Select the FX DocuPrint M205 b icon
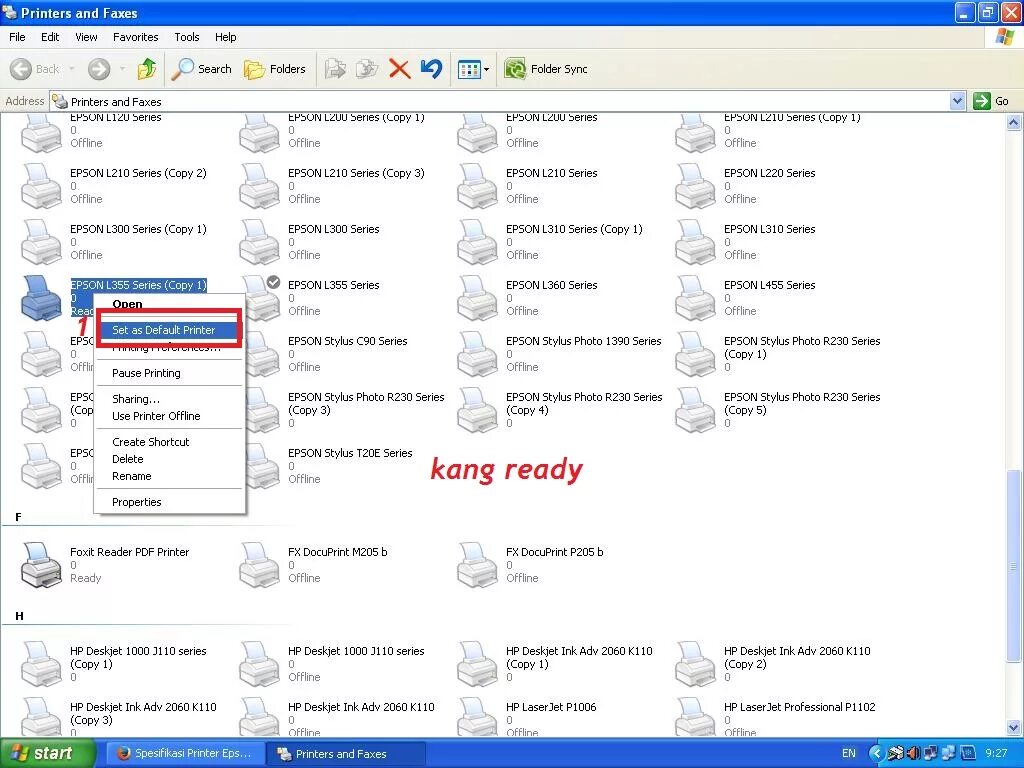 click(x=259, y=565)
